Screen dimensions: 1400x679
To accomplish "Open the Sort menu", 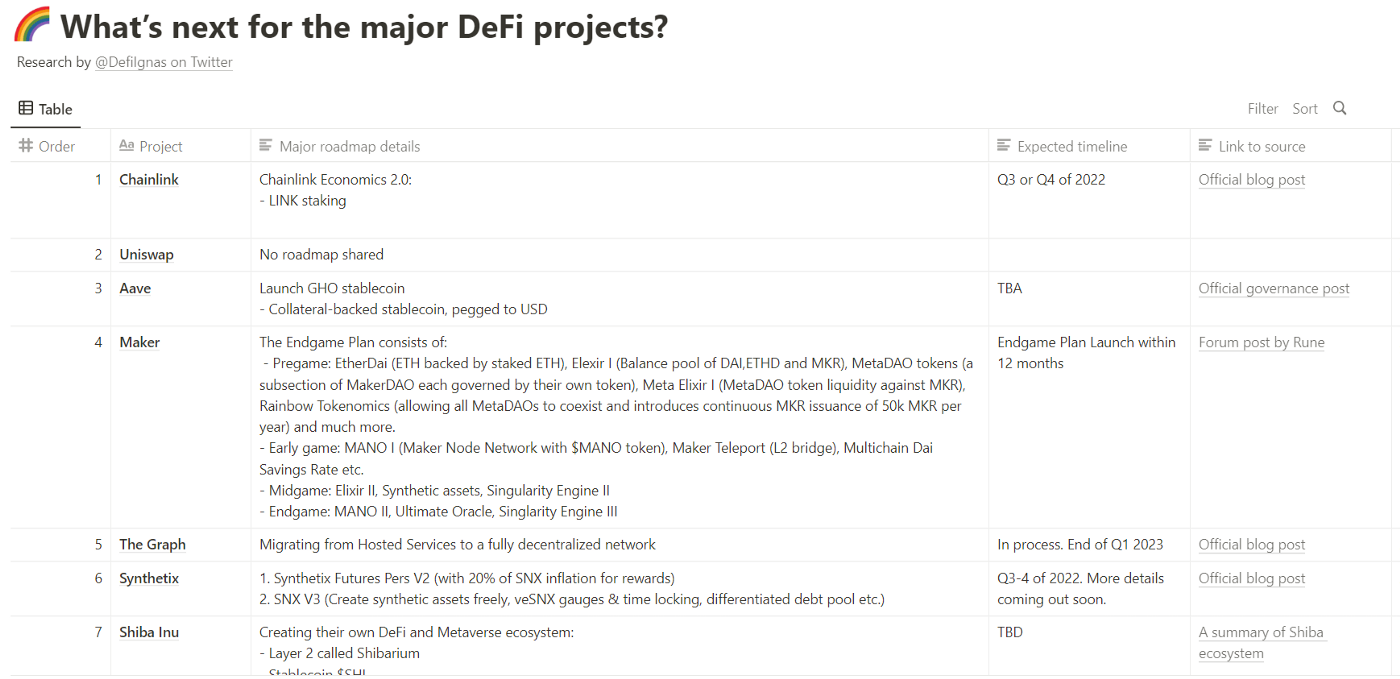I will (x=1305, y=108).
